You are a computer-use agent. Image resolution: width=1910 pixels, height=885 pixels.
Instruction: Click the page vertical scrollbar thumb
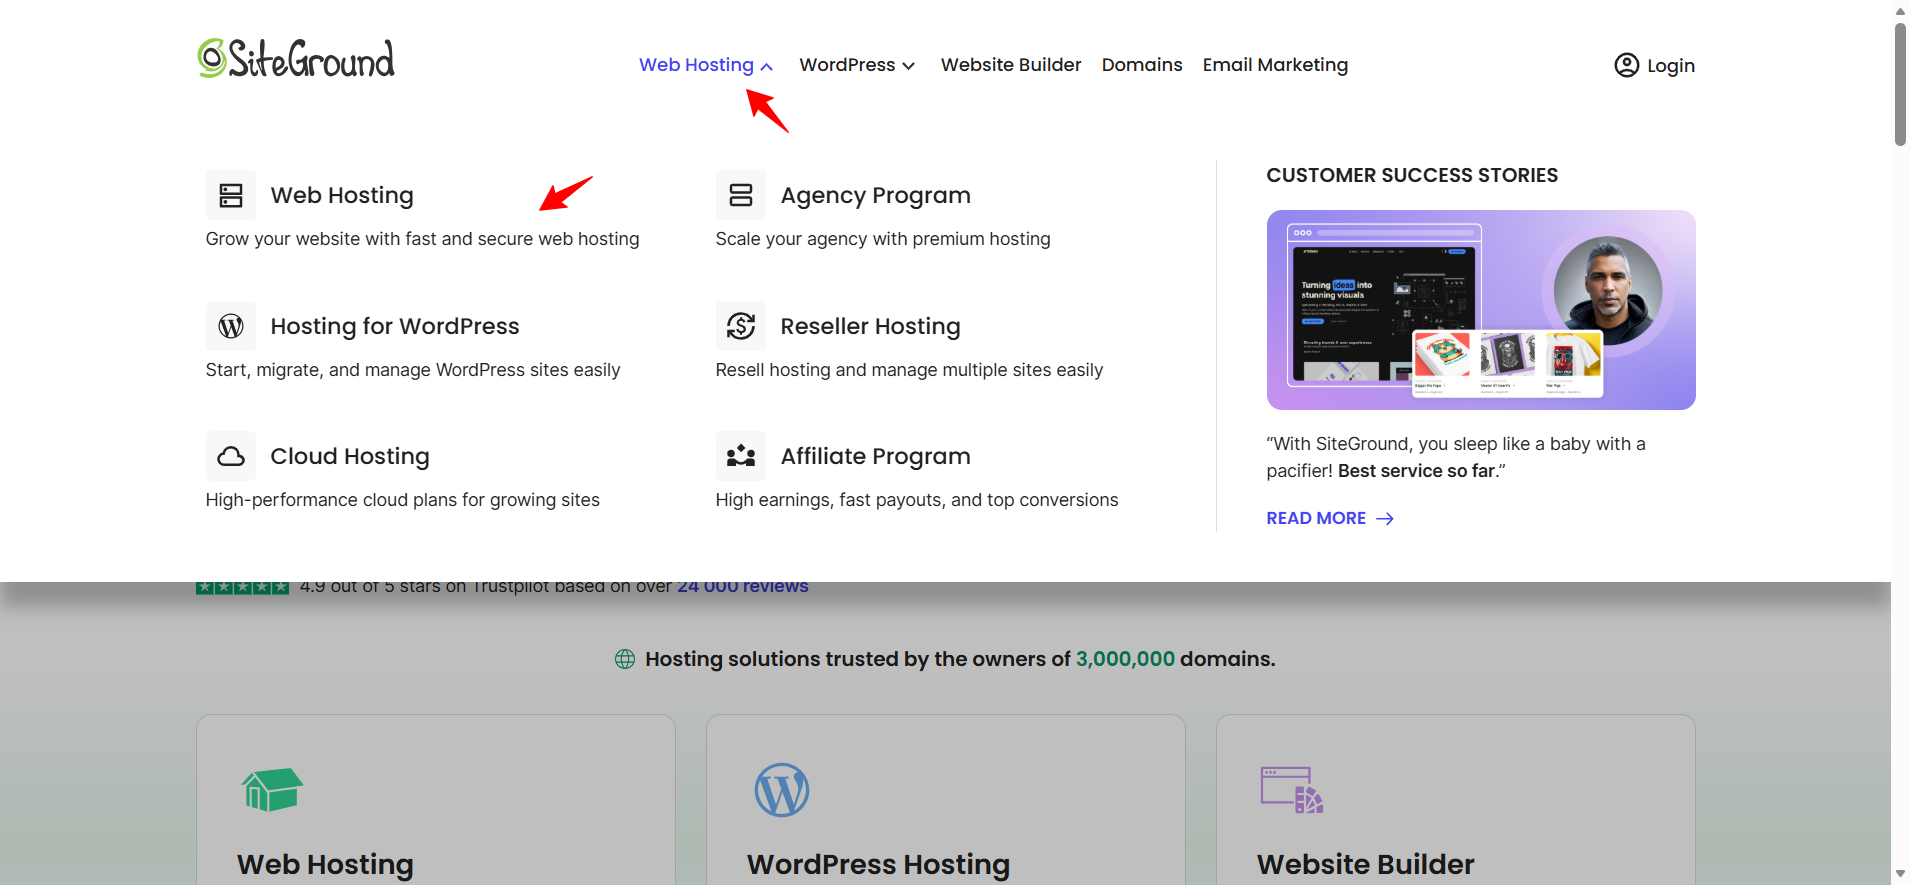(1900, 84)
